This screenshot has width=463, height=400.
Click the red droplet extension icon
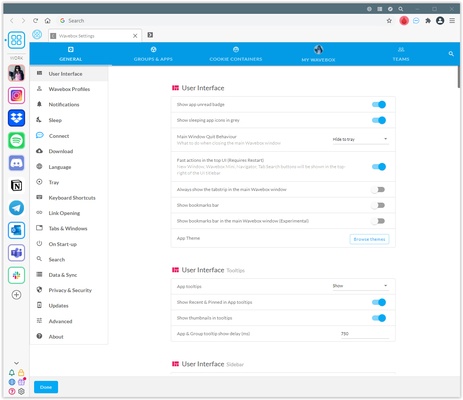404,21
